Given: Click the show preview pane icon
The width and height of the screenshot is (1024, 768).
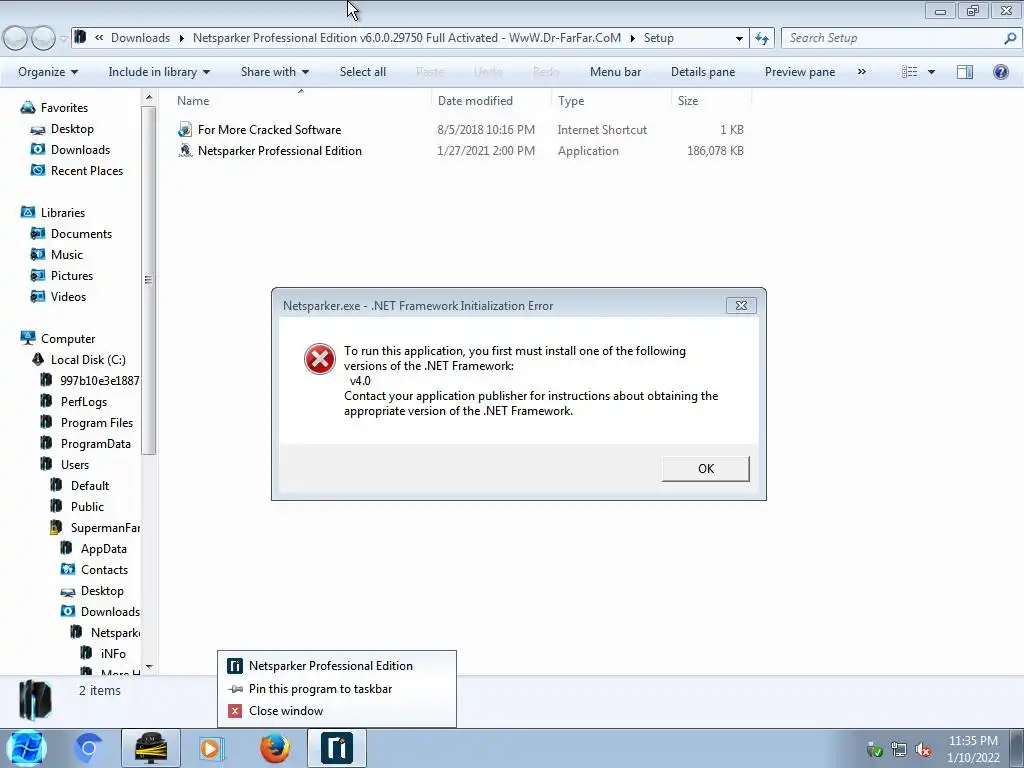Looking at the screenshot, I should coord(965,72).
